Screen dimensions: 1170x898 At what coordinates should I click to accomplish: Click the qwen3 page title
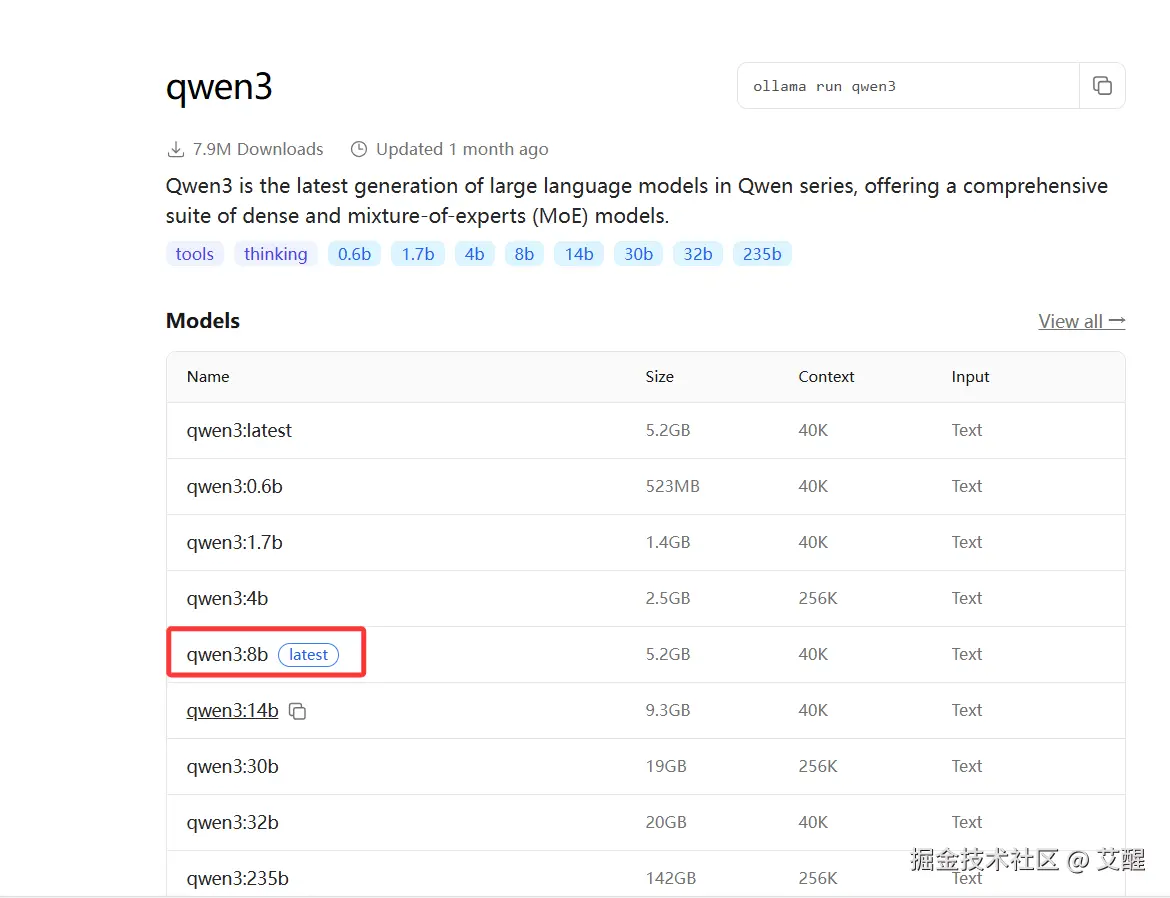coord(219,87)
